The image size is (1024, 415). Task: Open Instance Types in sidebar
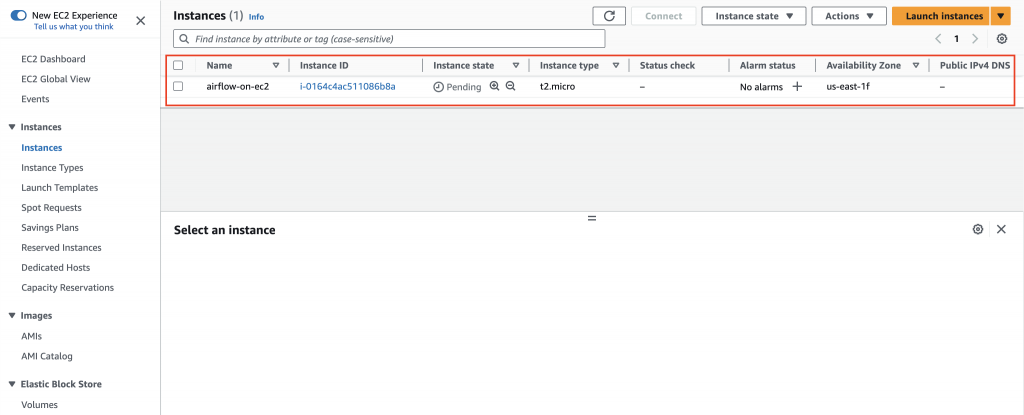tap(52, 168)
